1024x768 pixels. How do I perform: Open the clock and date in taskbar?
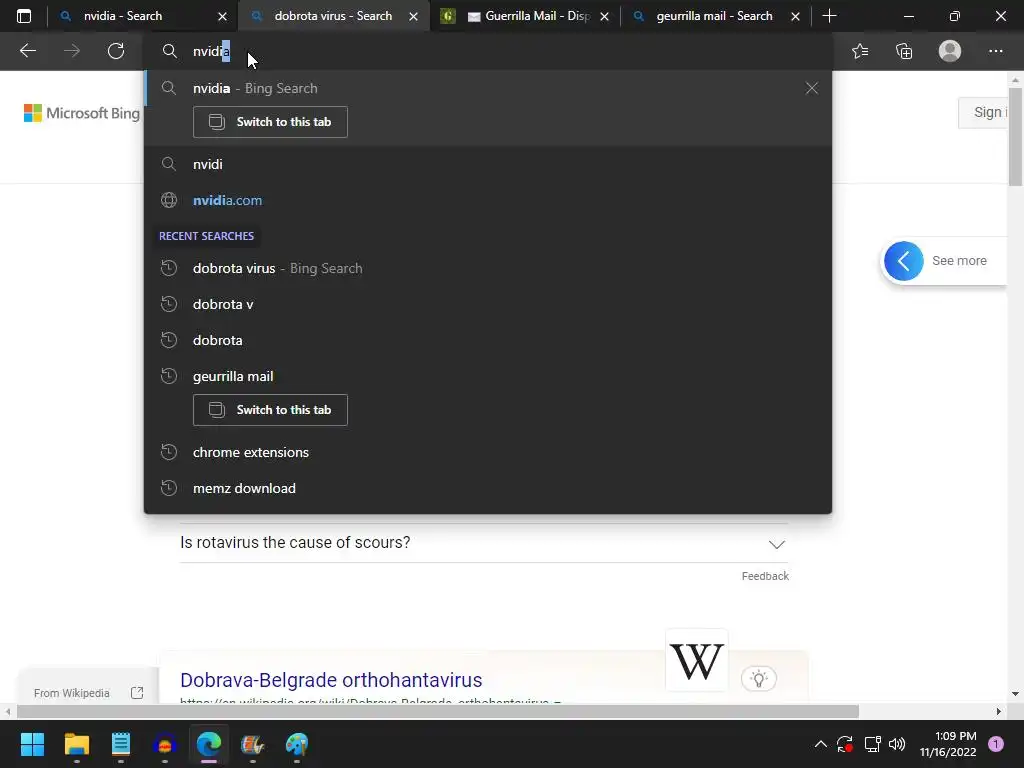(x=948, y=744)
